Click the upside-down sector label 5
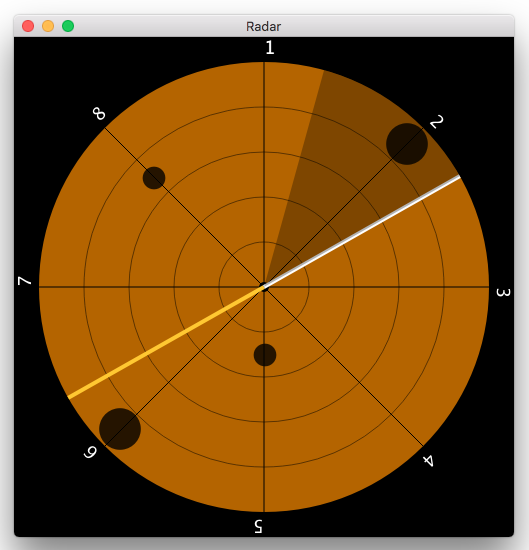529x550 pixels. [258, 526]
